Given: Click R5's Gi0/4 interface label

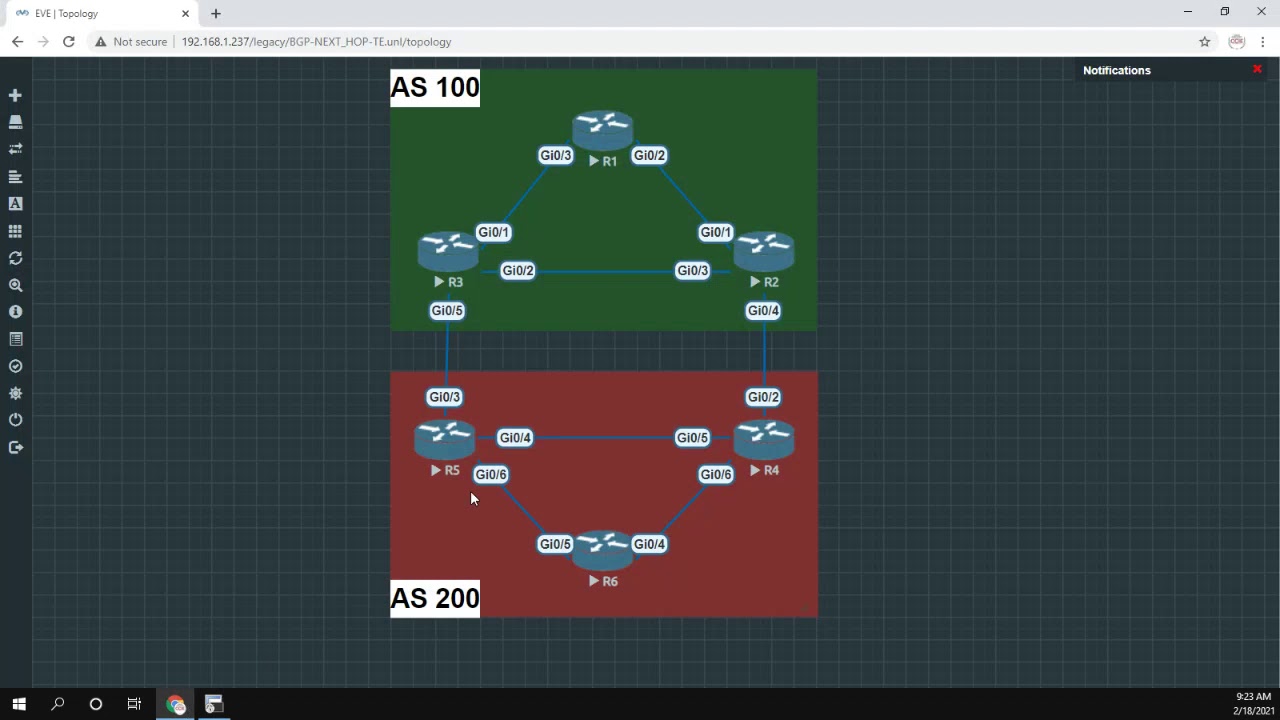Looking at the screenshot, I should click(515, 438).
